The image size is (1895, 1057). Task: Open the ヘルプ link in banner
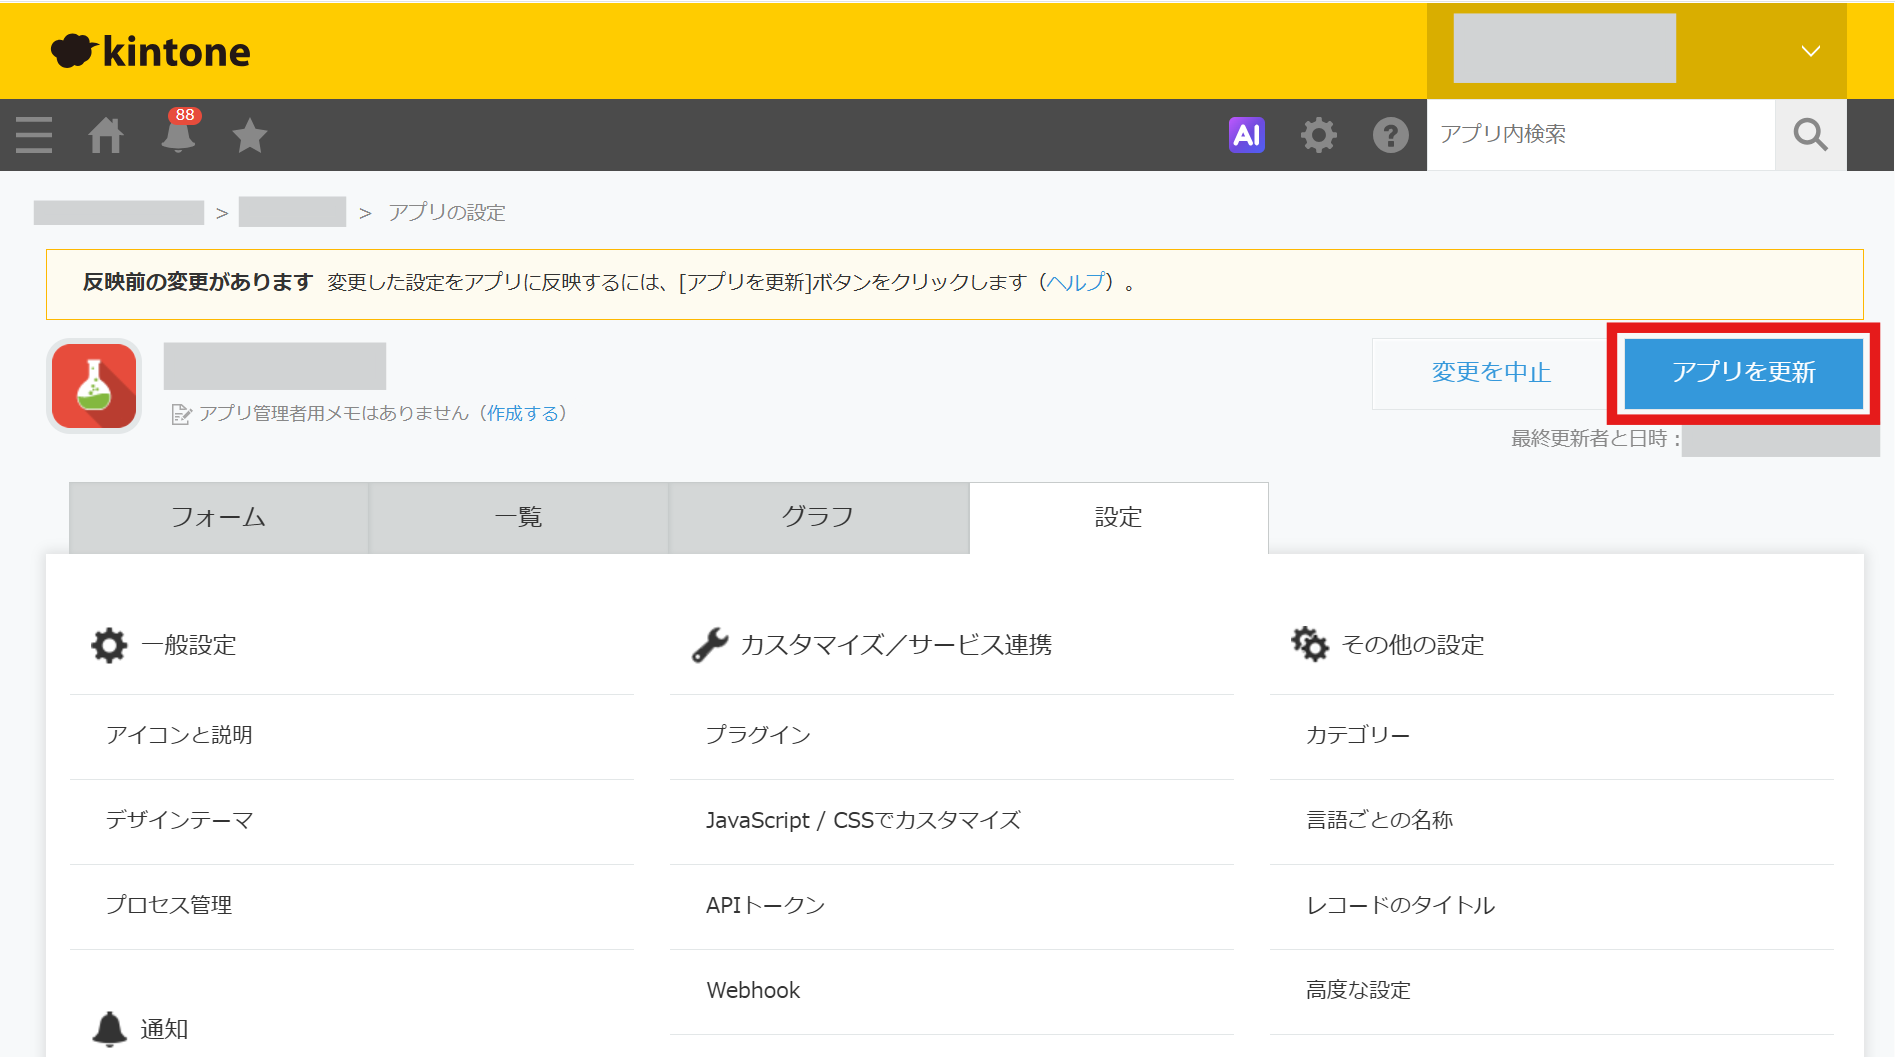tap(1075, 283)
